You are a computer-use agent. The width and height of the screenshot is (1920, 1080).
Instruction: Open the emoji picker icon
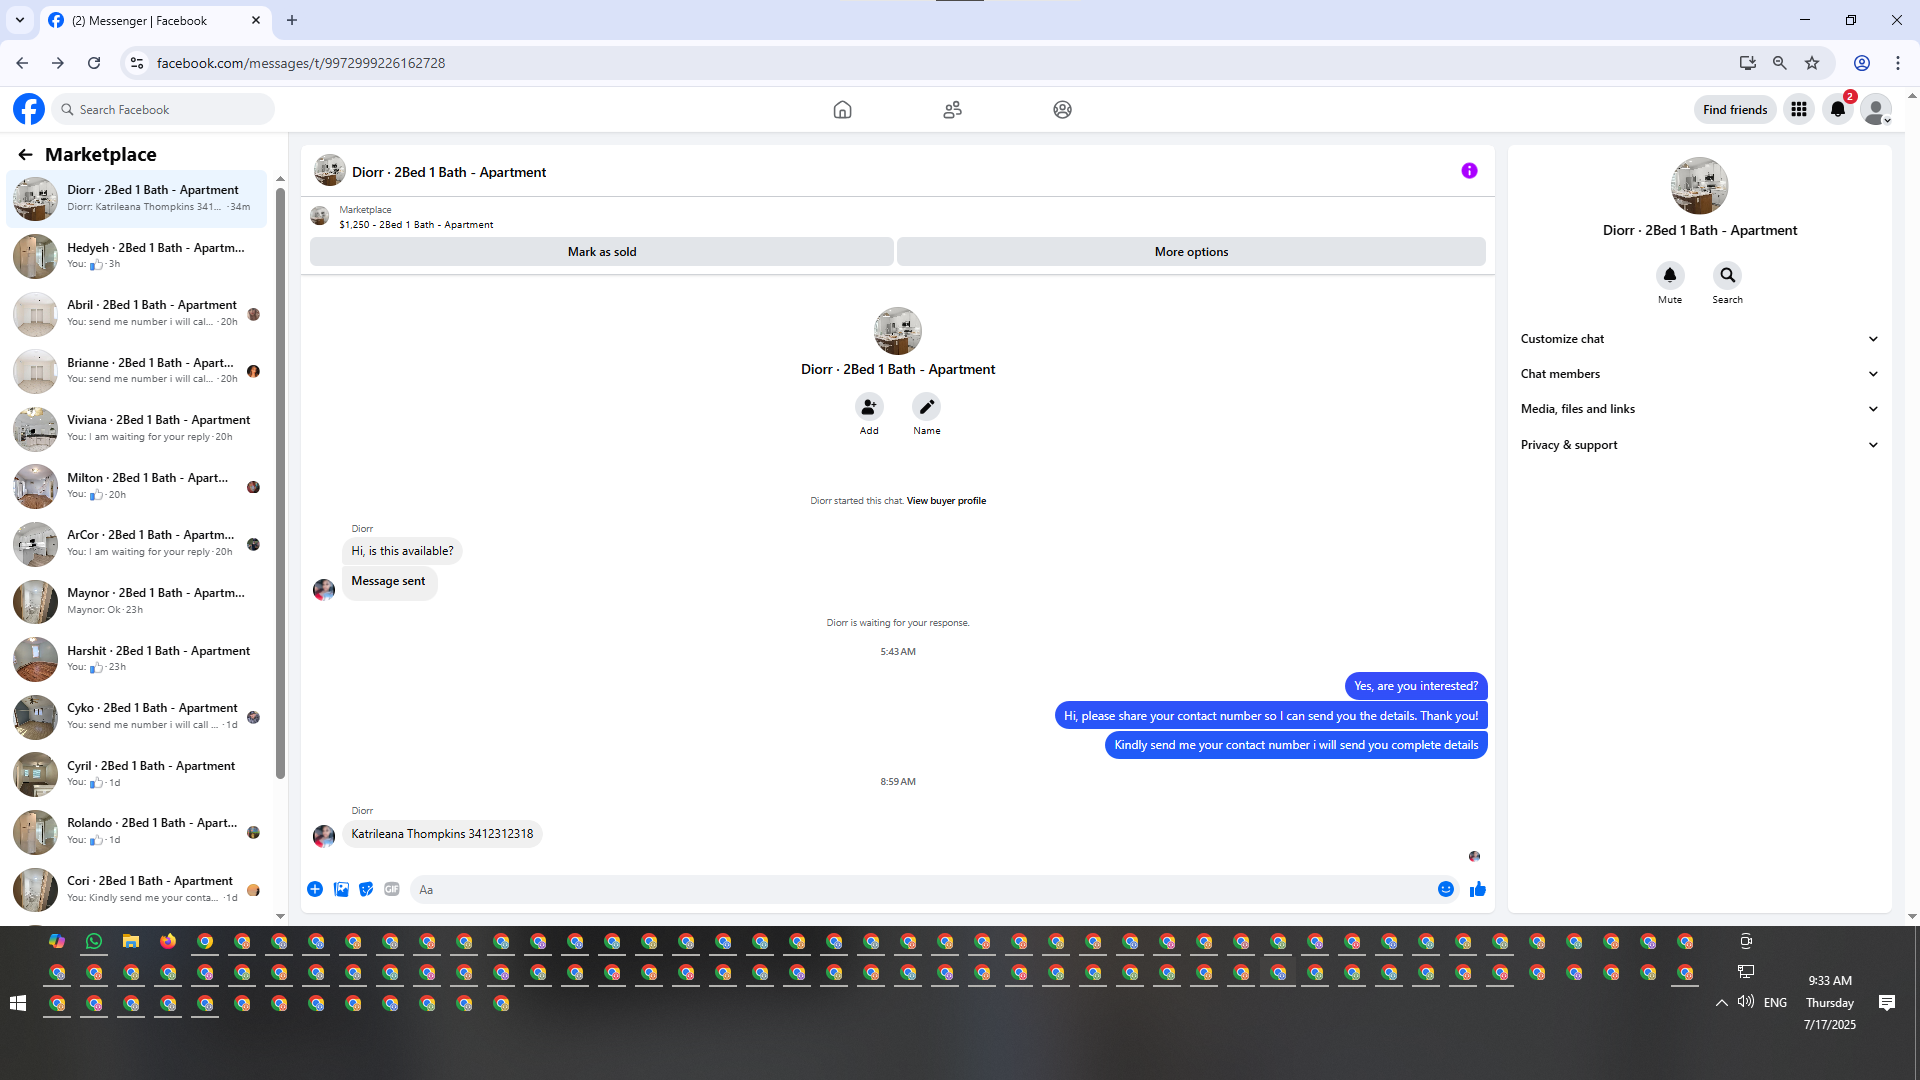click(x=1446, y=889)
